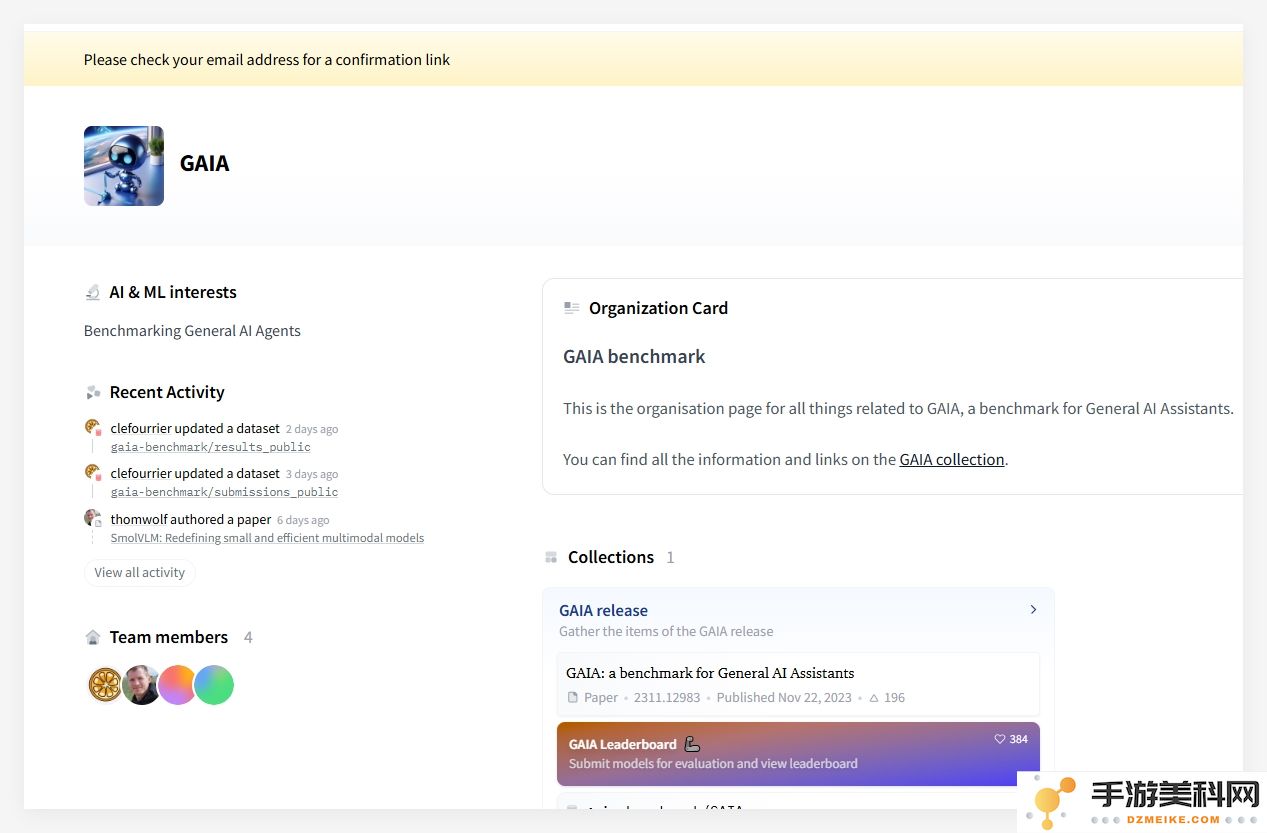
Task: Click clefourrier's avatar beside submissions_public update
Action: coord(93,473)
